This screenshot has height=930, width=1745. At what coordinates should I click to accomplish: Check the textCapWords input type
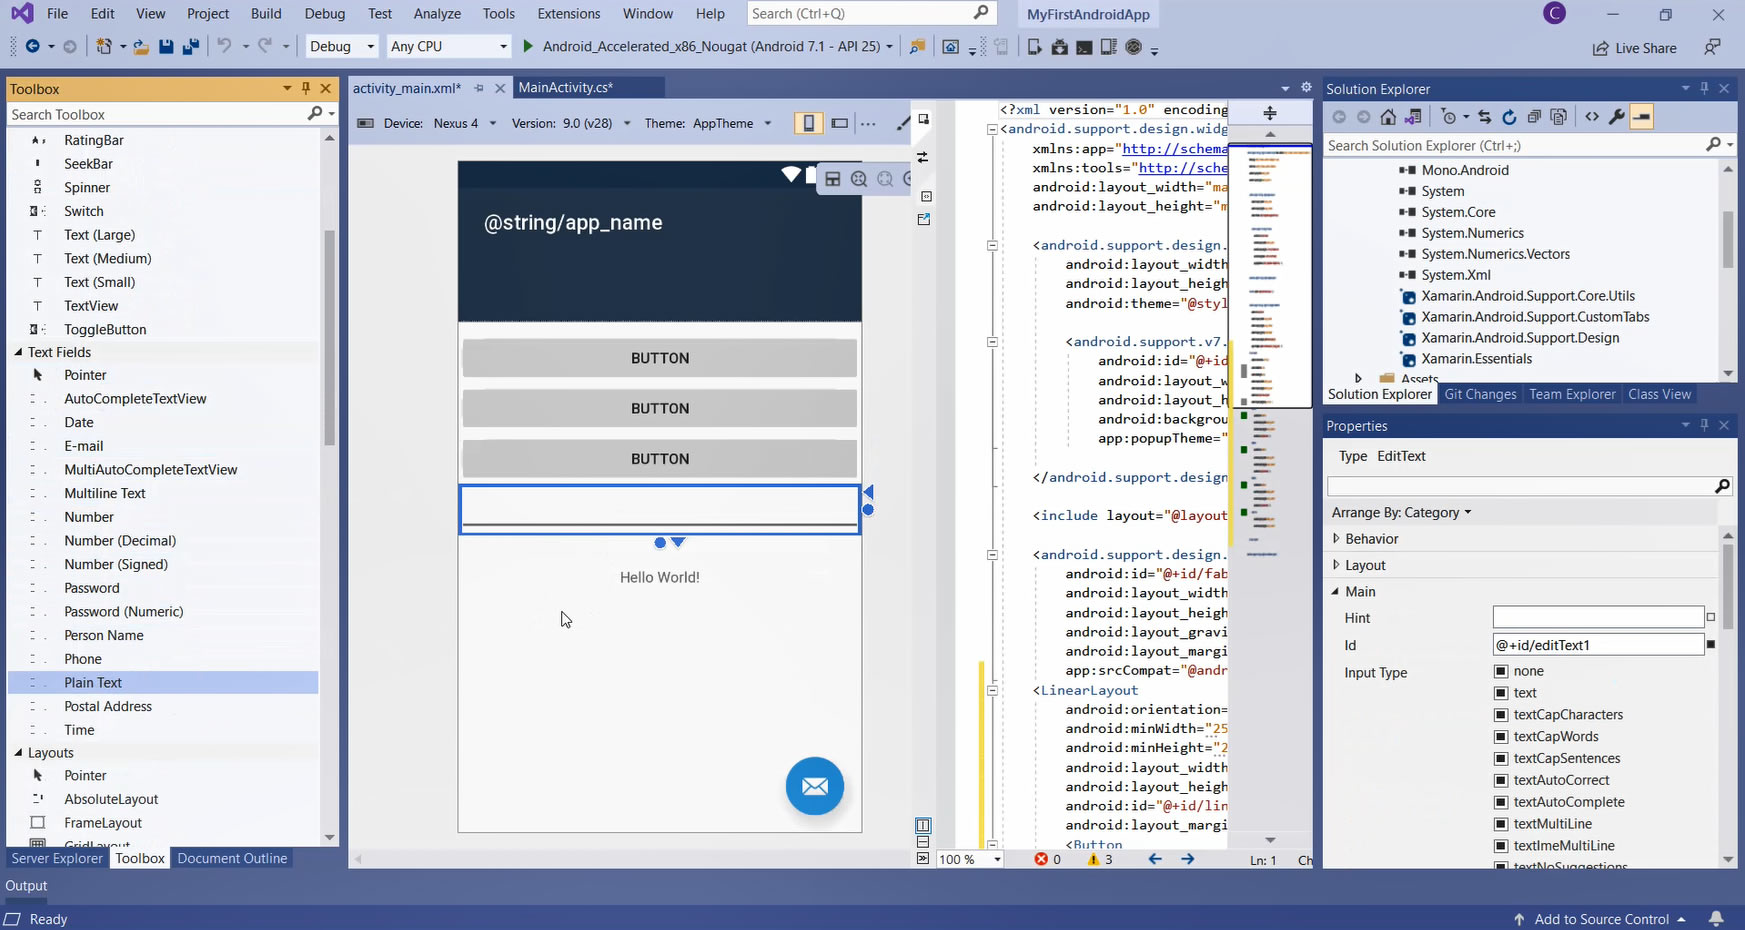[1501, 737]
